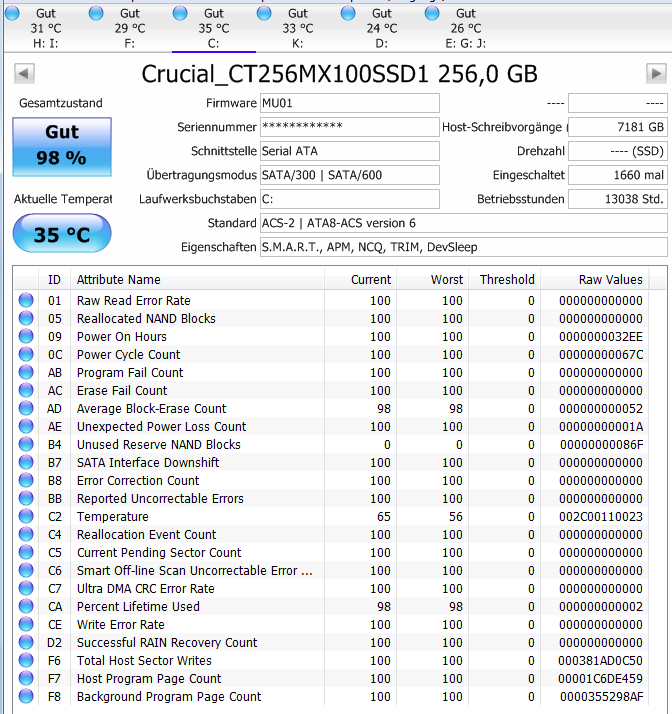Image resolution: width=672 pixels, height=714 pixels.
Task: Click the Host-Schreibvorgänge 7181 GB value
Action: 618,127
